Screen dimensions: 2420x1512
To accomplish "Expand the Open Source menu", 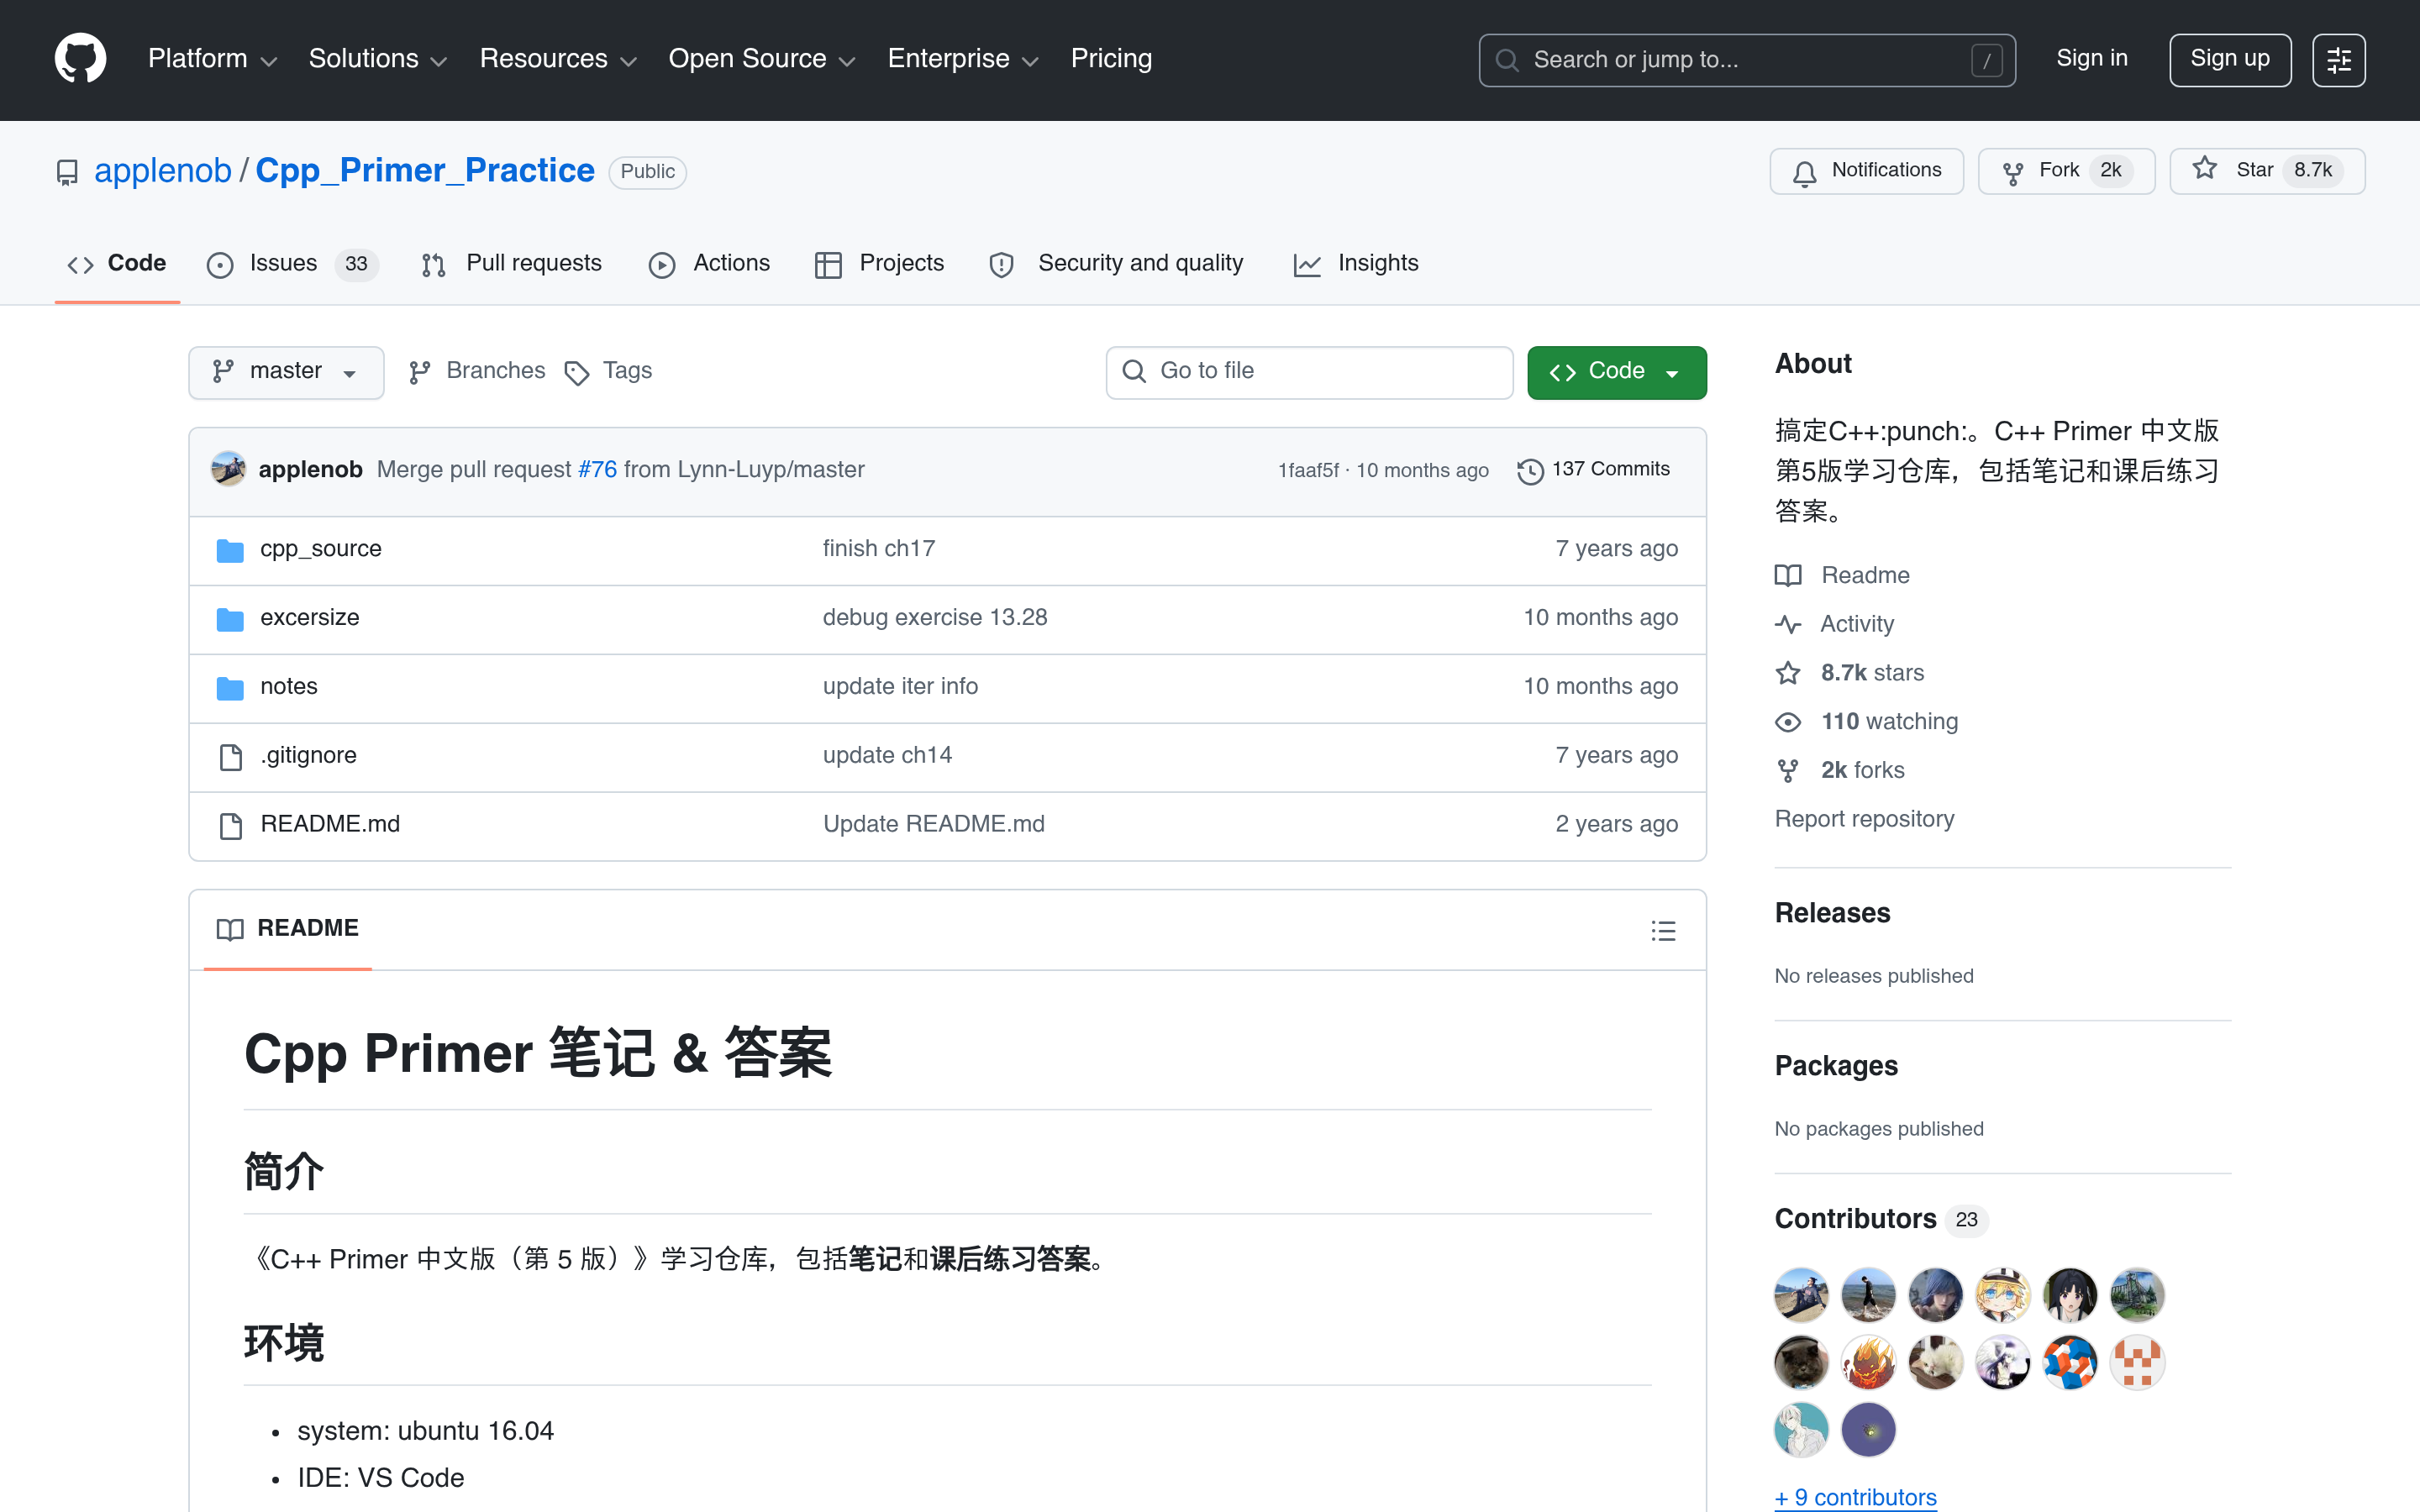I will 762,59.
